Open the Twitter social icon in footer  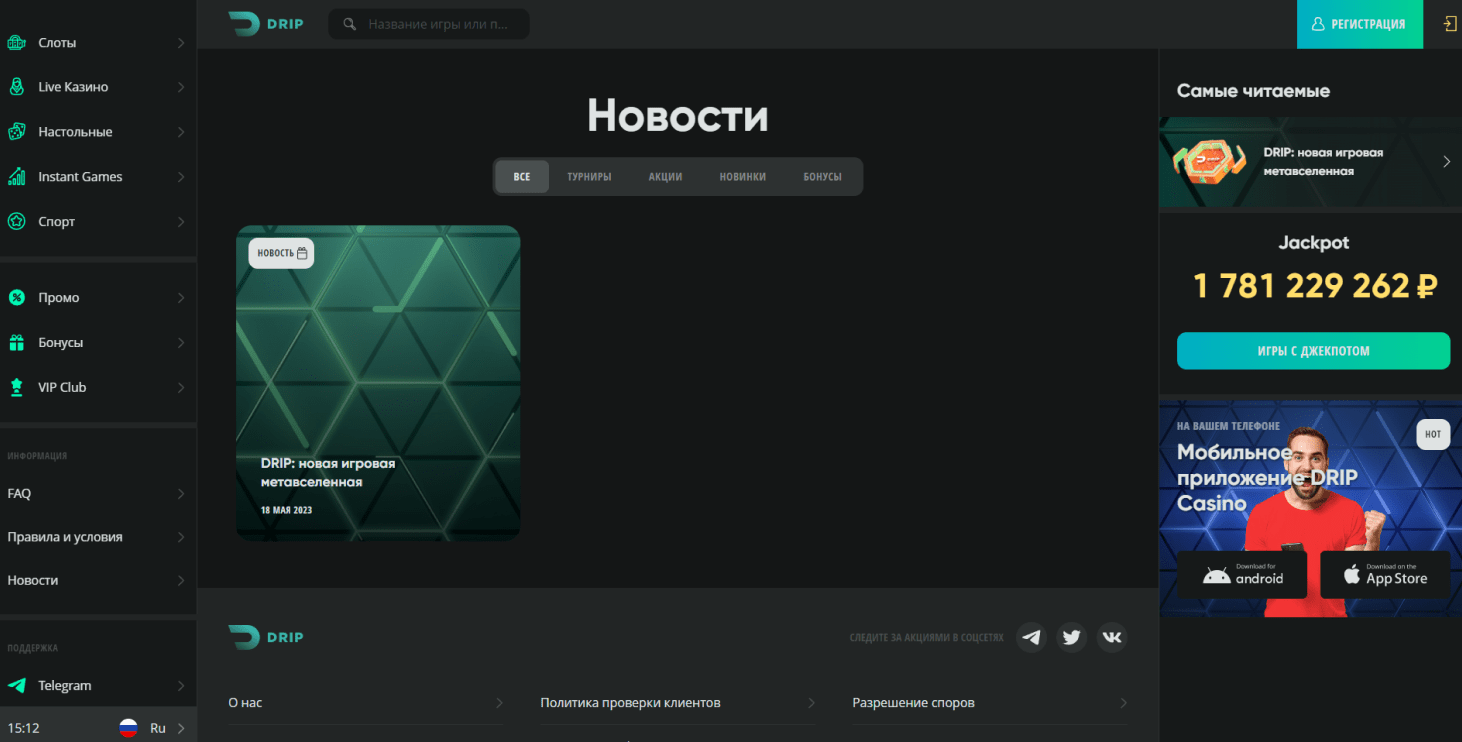[x=1072, y=637]
